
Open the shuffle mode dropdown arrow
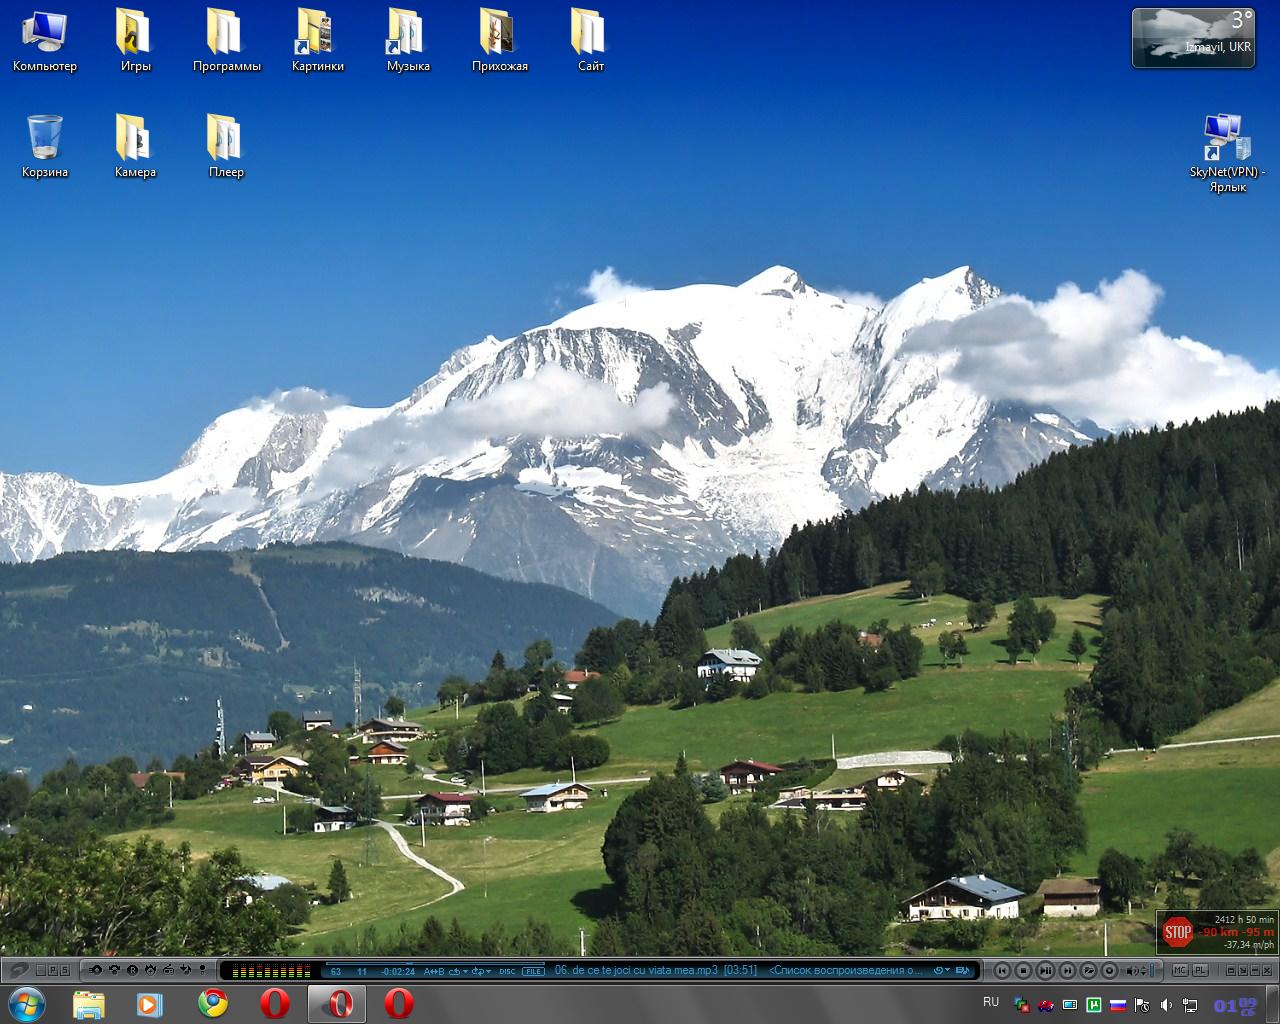coord(488,971)
